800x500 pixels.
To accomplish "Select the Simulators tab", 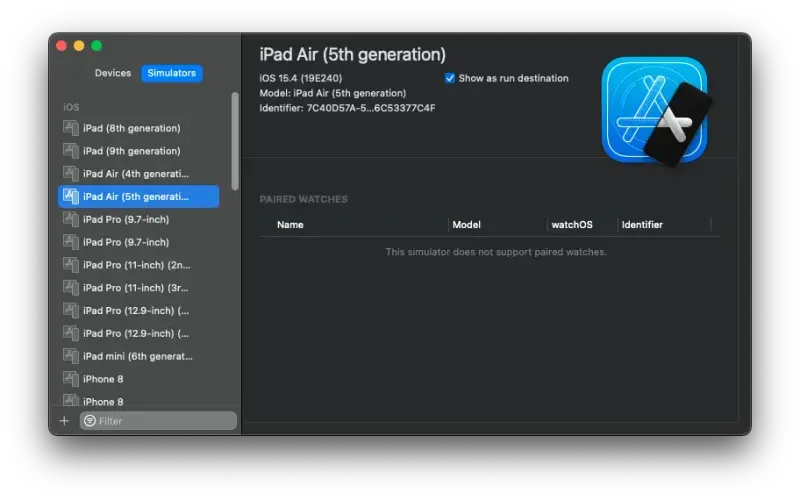I will (171, 73).
